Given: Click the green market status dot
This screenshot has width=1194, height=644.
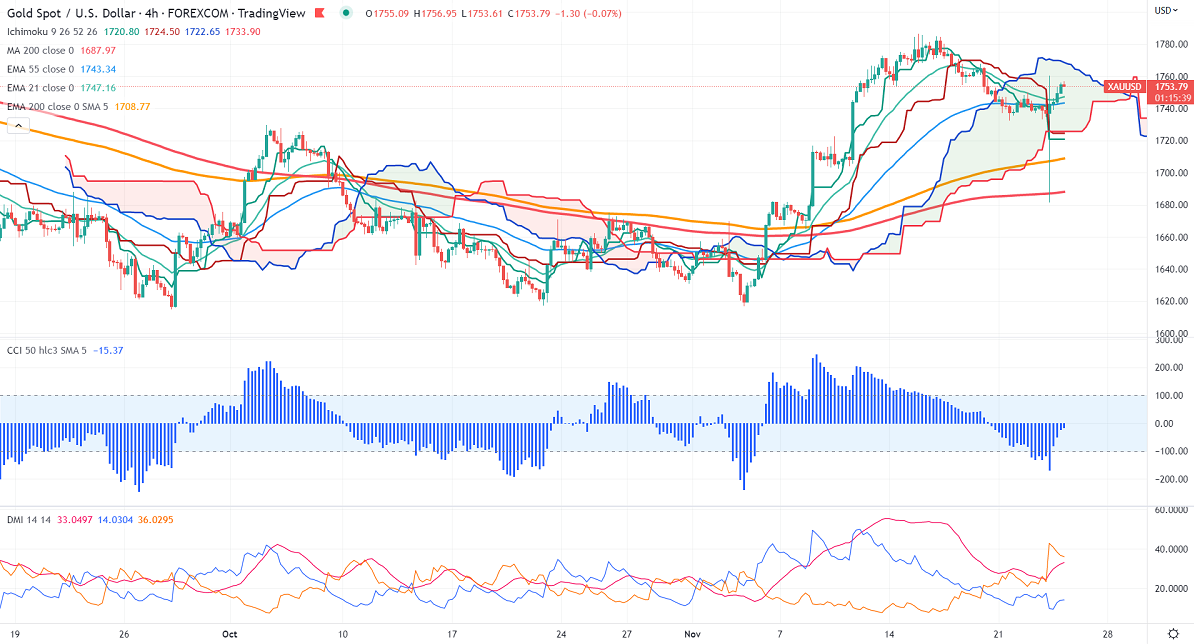Looking at the screenshot, I should (x=346, y=13).
